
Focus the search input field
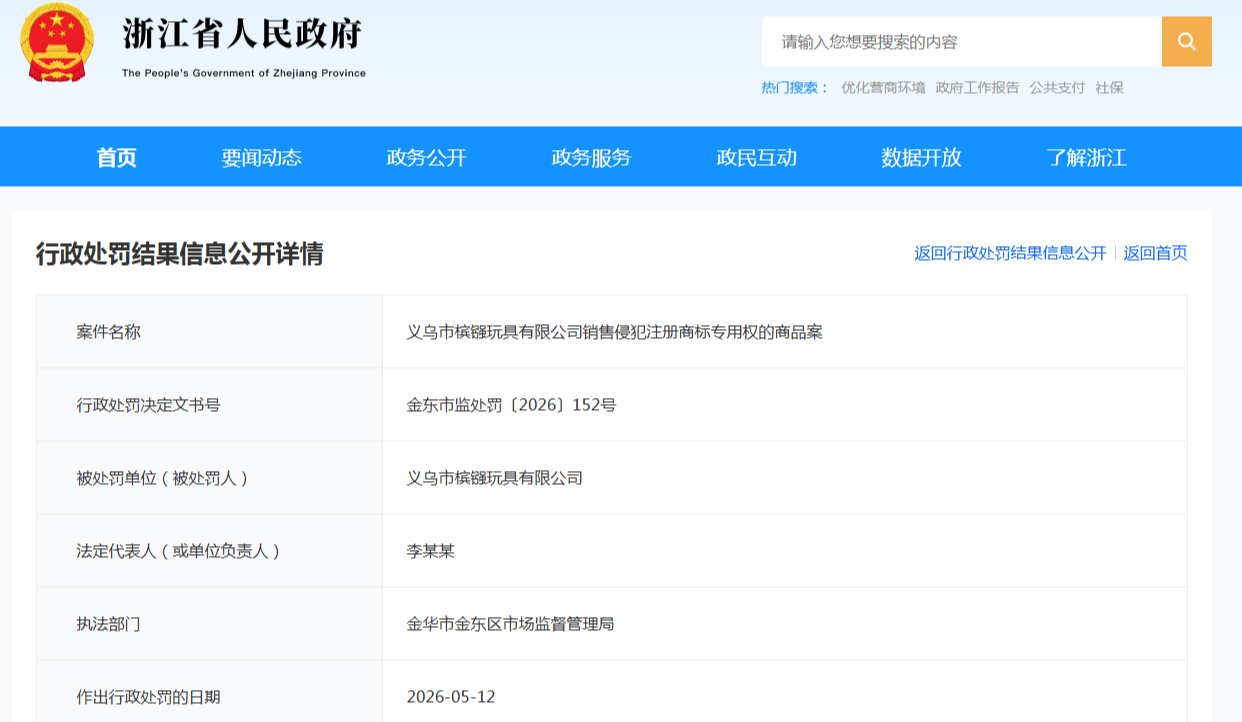[961, 42]
